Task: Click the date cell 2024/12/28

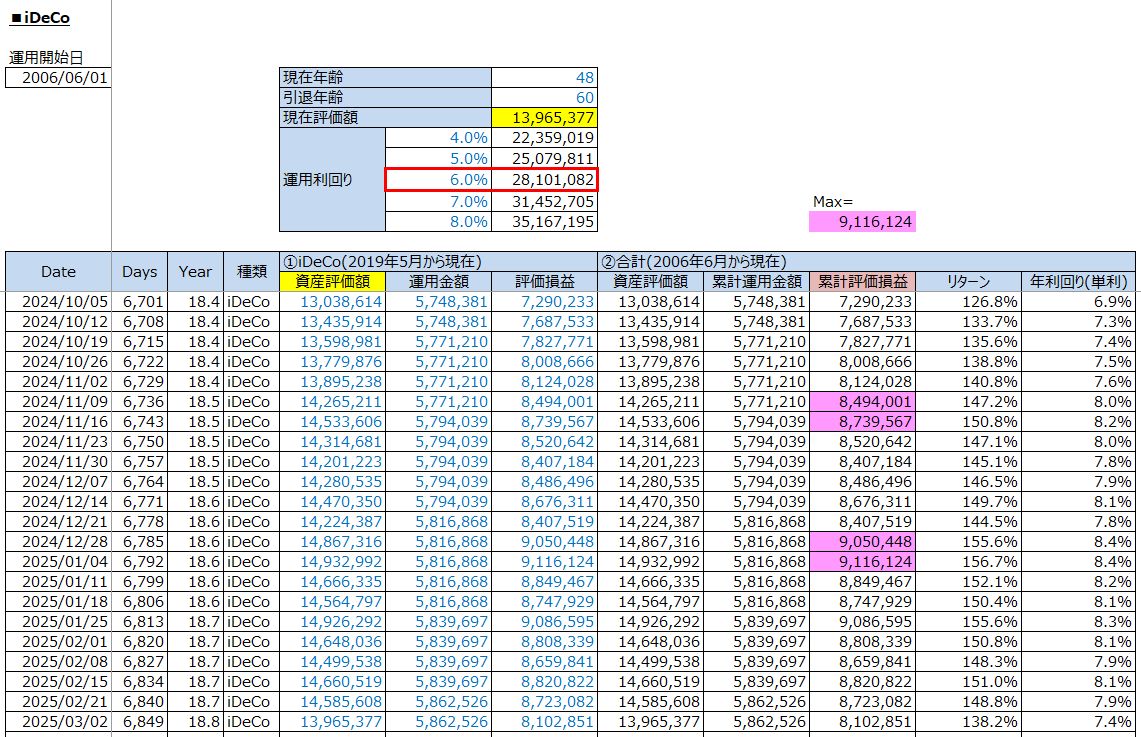Action: (x=58, y=542)
